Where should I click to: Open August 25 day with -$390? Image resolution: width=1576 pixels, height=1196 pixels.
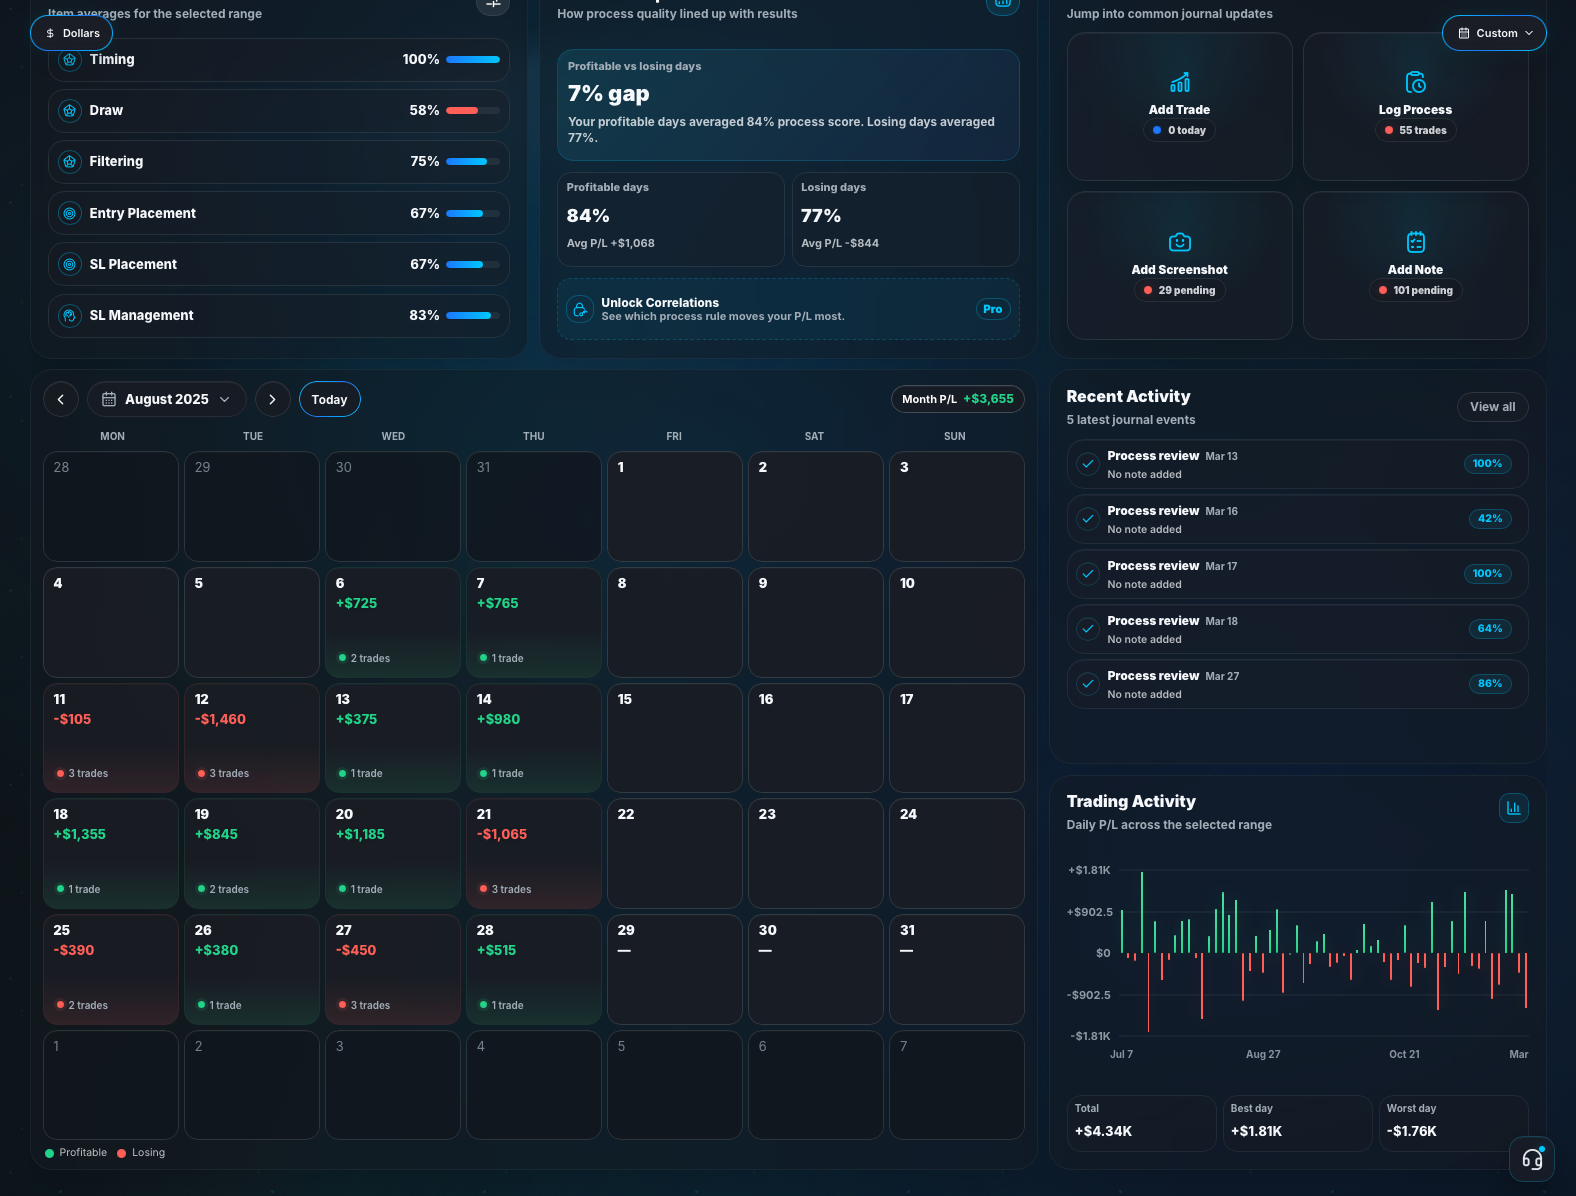pyautogui.click(x=111, y=969)
